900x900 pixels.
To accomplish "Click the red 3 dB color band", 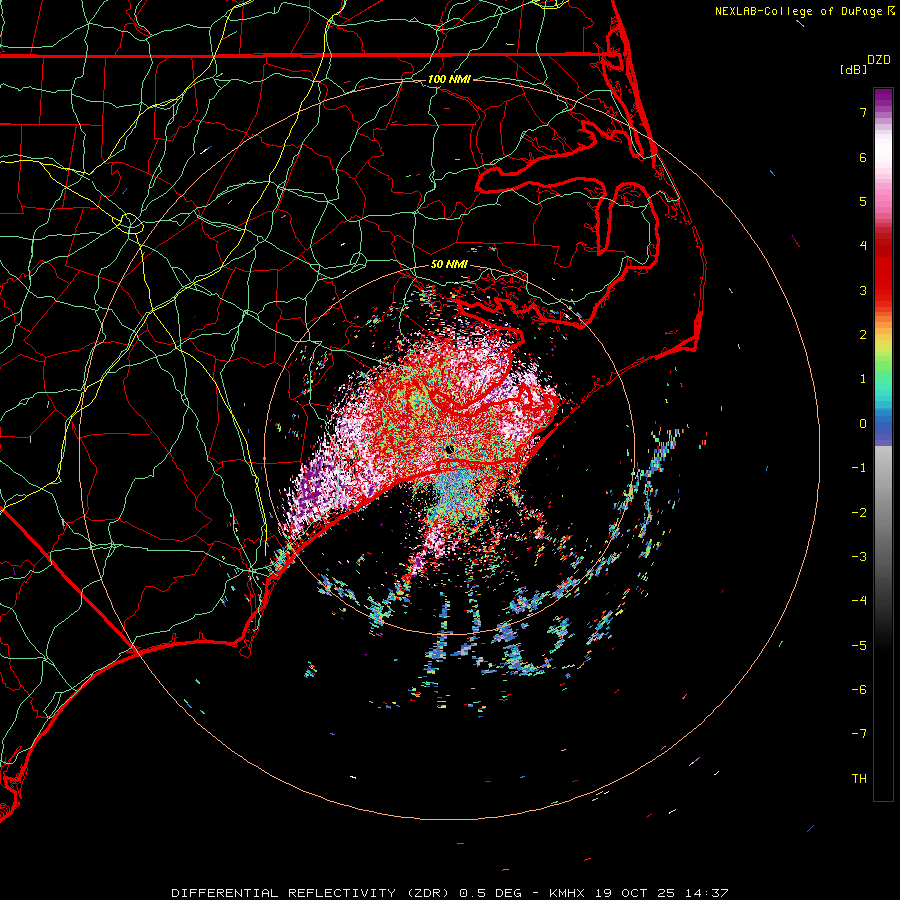I will pyautogui.click(x=883, y=284).
